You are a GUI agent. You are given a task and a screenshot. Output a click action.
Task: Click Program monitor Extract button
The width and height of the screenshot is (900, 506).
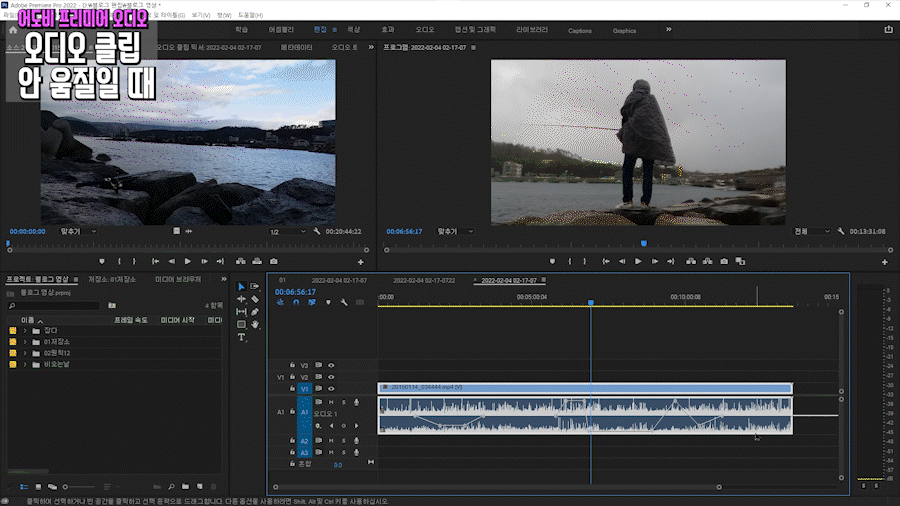pyautogui.click(x=708, y=261)
